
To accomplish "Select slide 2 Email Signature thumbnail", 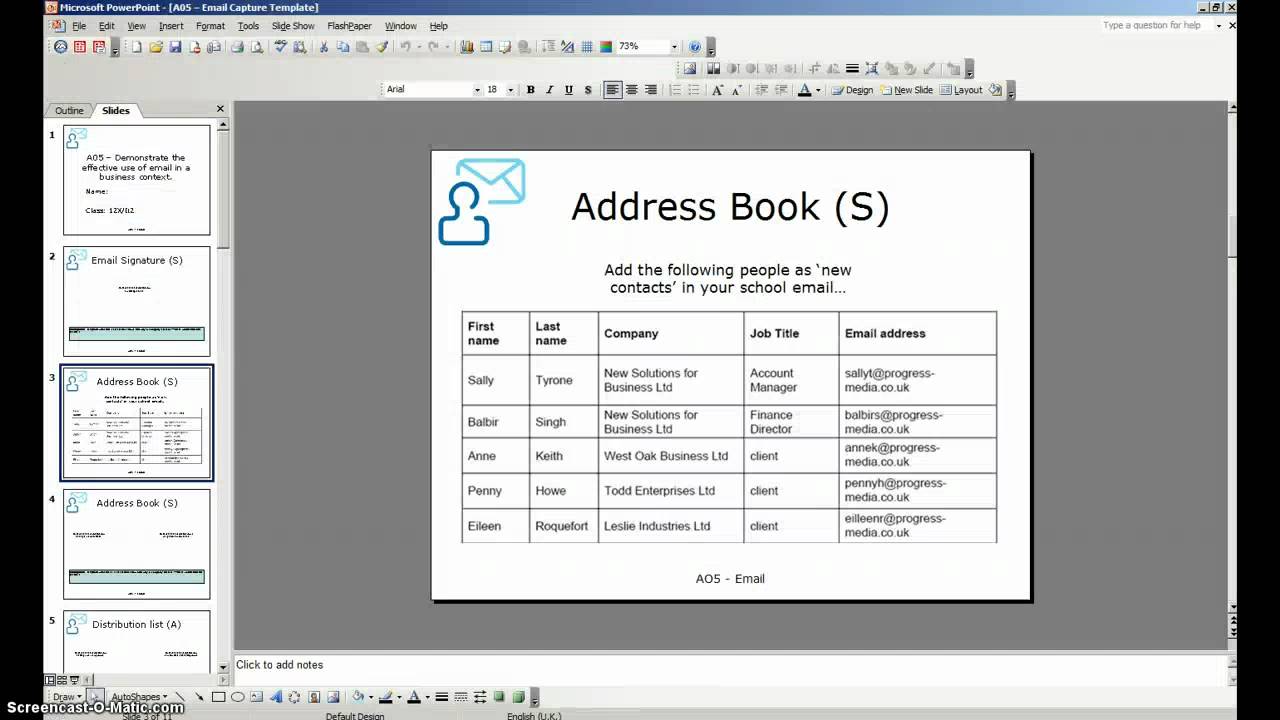I will click(137, 301).
